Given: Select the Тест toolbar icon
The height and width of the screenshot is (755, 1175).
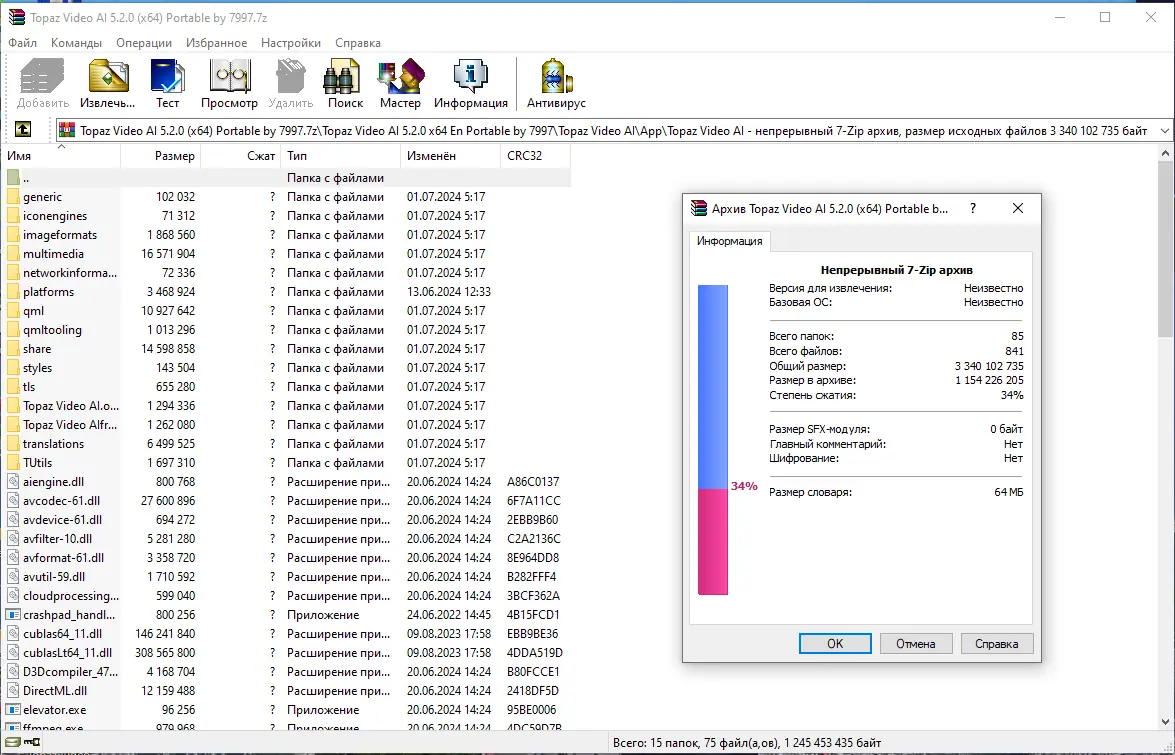Looking at the screenshot, I should tap(167, 82).
